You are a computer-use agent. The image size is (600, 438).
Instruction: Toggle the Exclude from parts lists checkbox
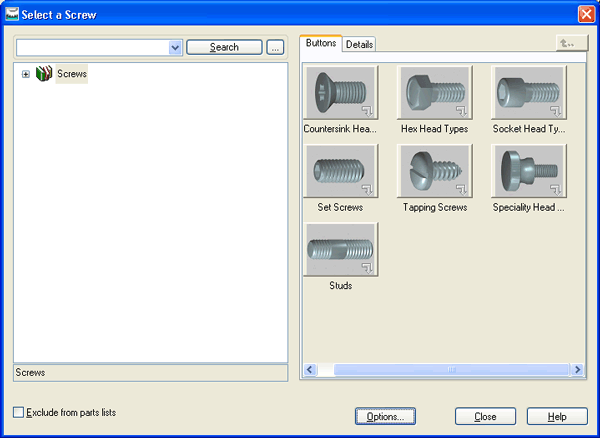pos(19,412)
